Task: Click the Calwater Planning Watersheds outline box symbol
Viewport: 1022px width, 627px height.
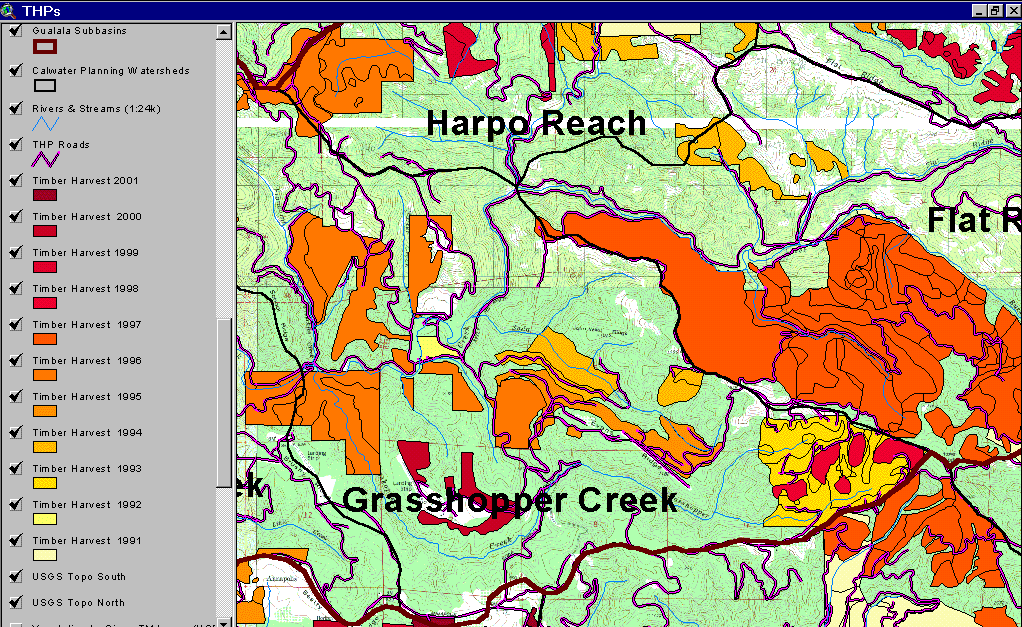Action: click(x=45, y=85)
